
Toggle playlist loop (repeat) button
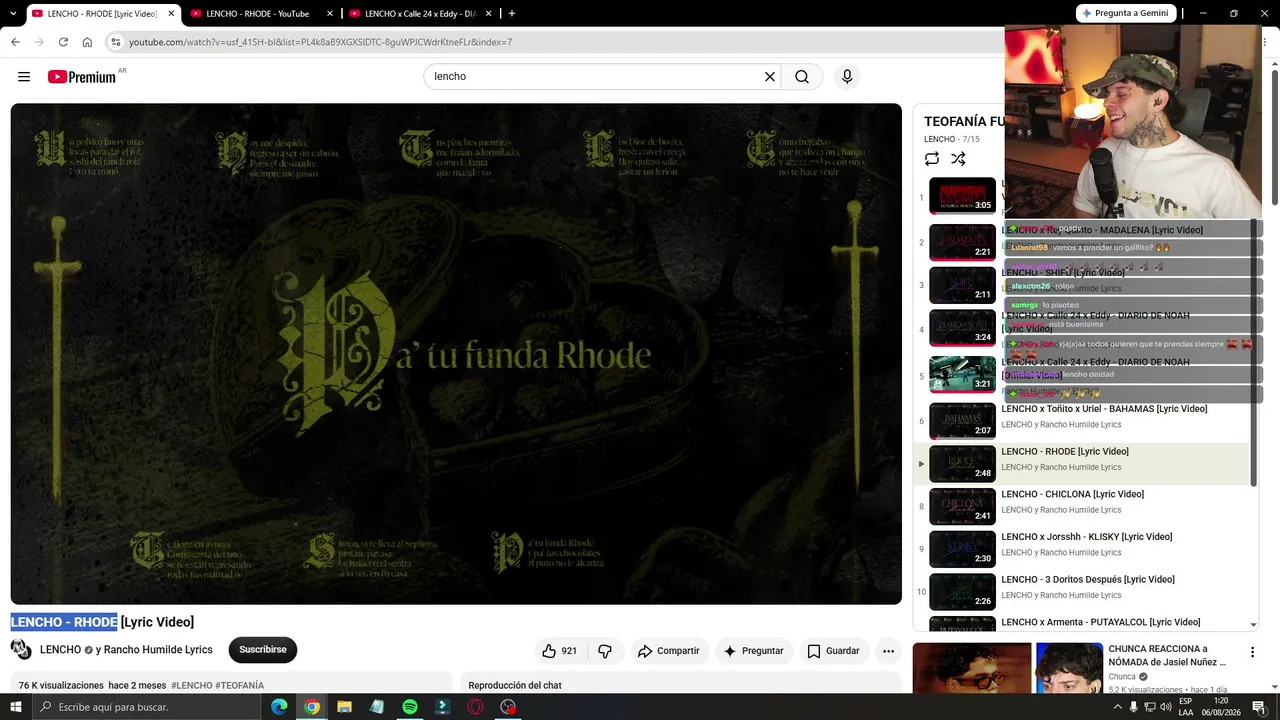click(x=932, y=159)
